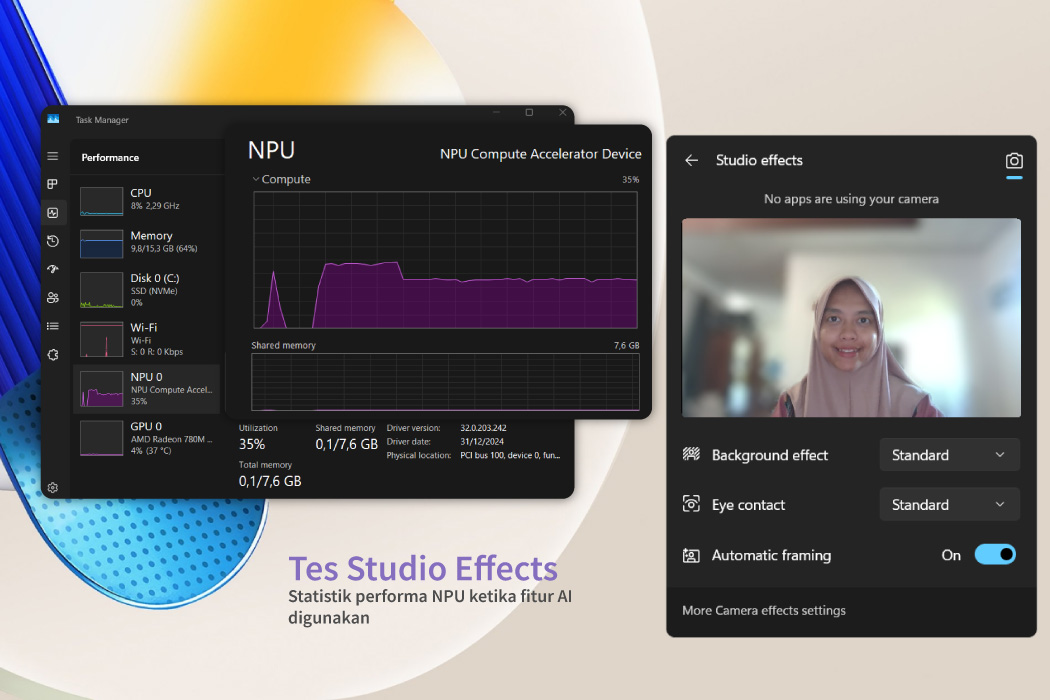This screenshot has height=700, width=1050.
Task: Open the Background effect dropdown
Action: pos(950,455)
